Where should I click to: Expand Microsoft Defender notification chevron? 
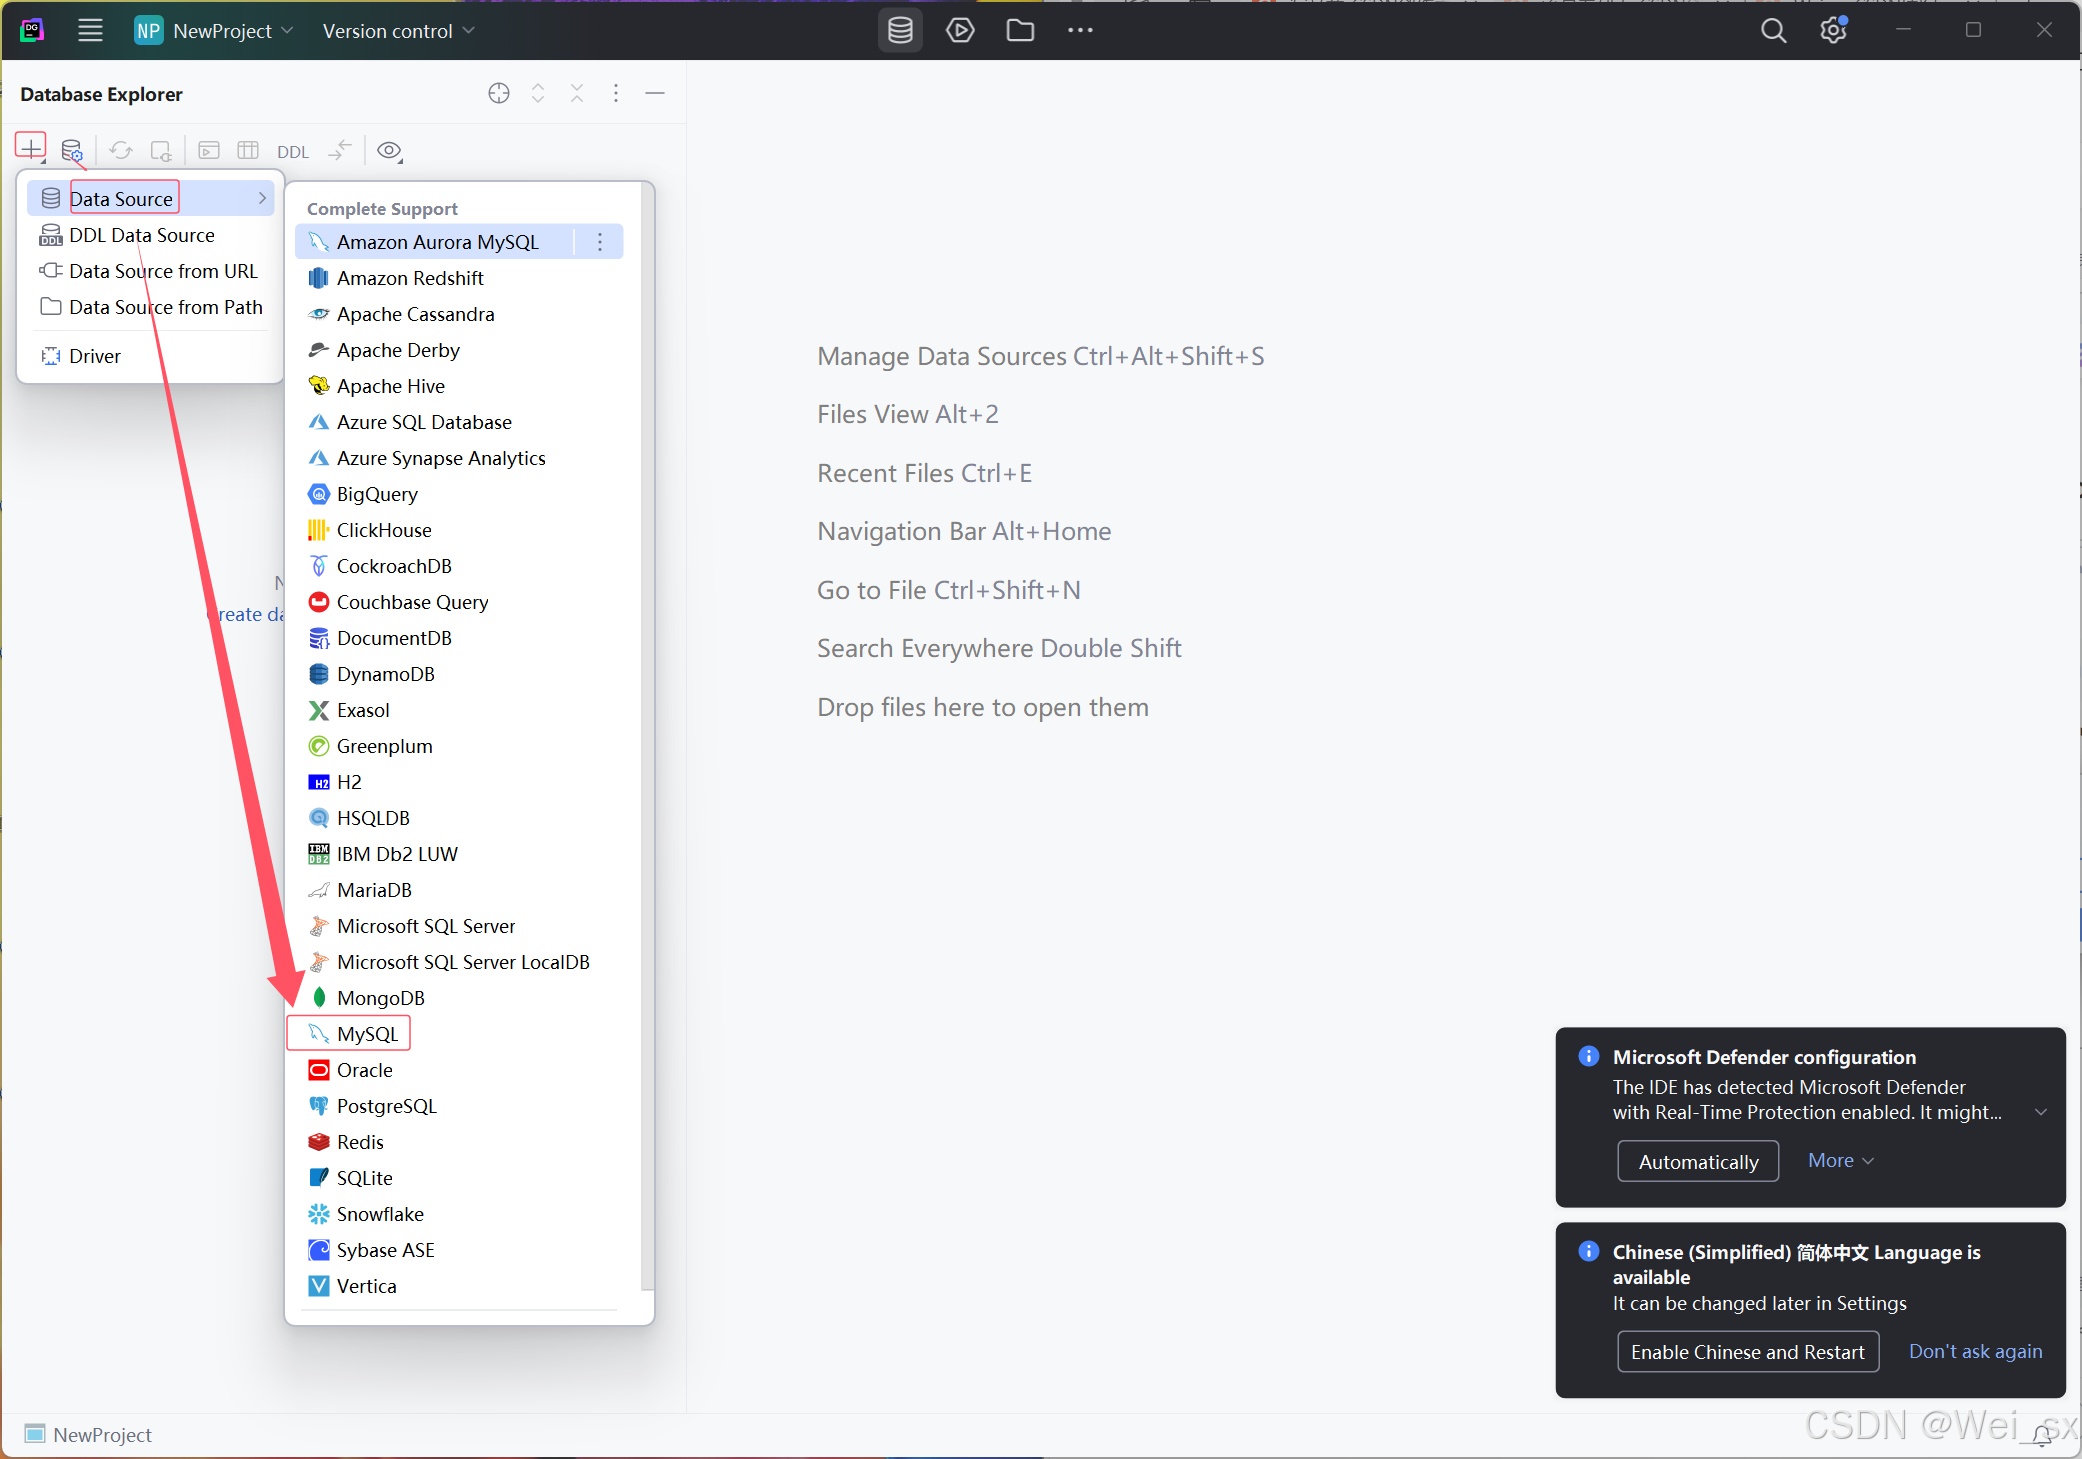click(2041, 1112)
